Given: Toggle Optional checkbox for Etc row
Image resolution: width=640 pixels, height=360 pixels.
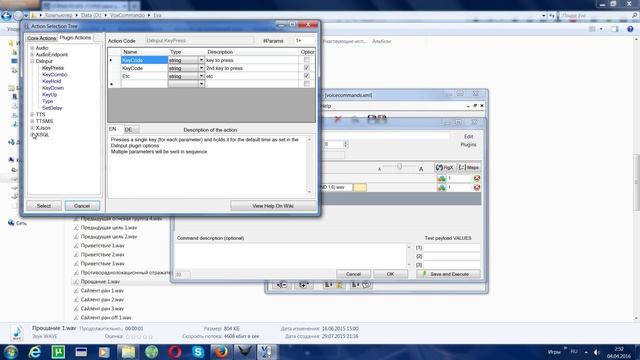Looking at the screenshot, I should click(307, 76).
